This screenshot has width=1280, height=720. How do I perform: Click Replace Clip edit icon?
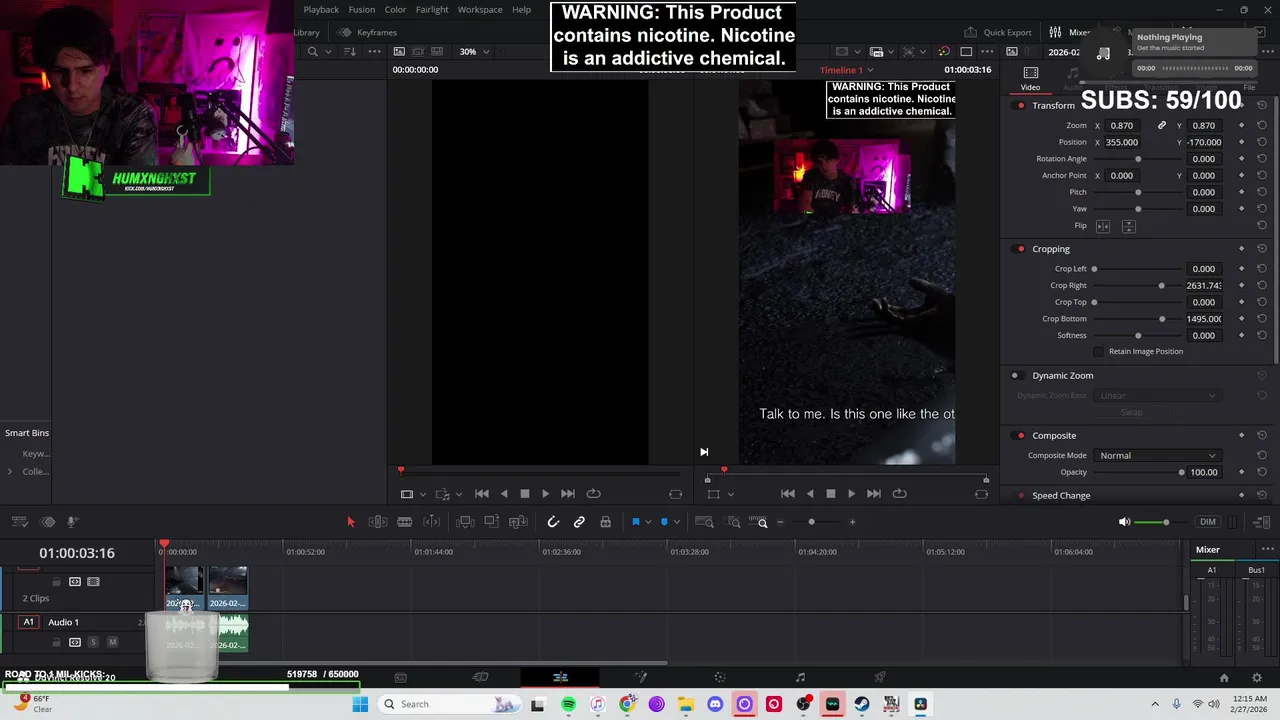pyautogui.click(x=518, y=522)
